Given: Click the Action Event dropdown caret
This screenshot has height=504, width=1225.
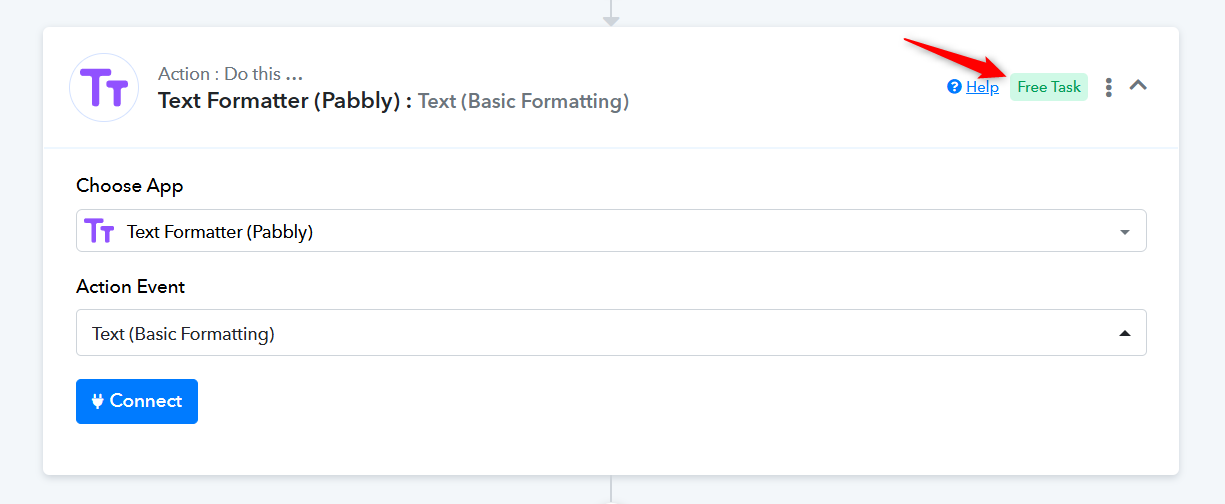Looking at the screenshot, I should point(1125,334).
